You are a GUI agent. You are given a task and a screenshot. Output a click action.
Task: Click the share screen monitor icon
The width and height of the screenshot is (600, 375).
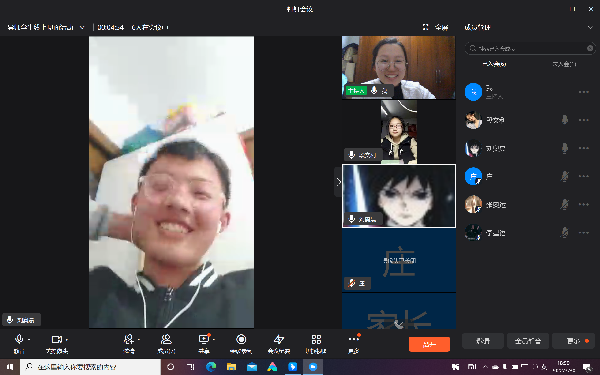pos(204,339)
